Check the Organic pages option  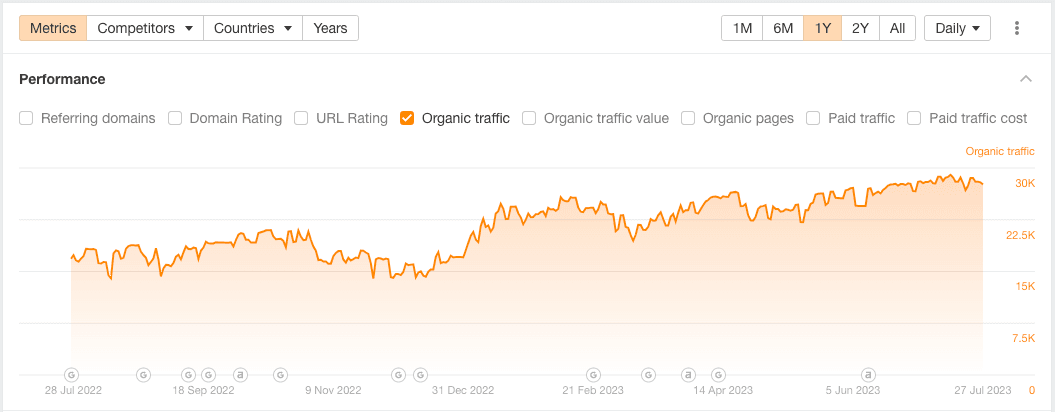pos(688,118)
